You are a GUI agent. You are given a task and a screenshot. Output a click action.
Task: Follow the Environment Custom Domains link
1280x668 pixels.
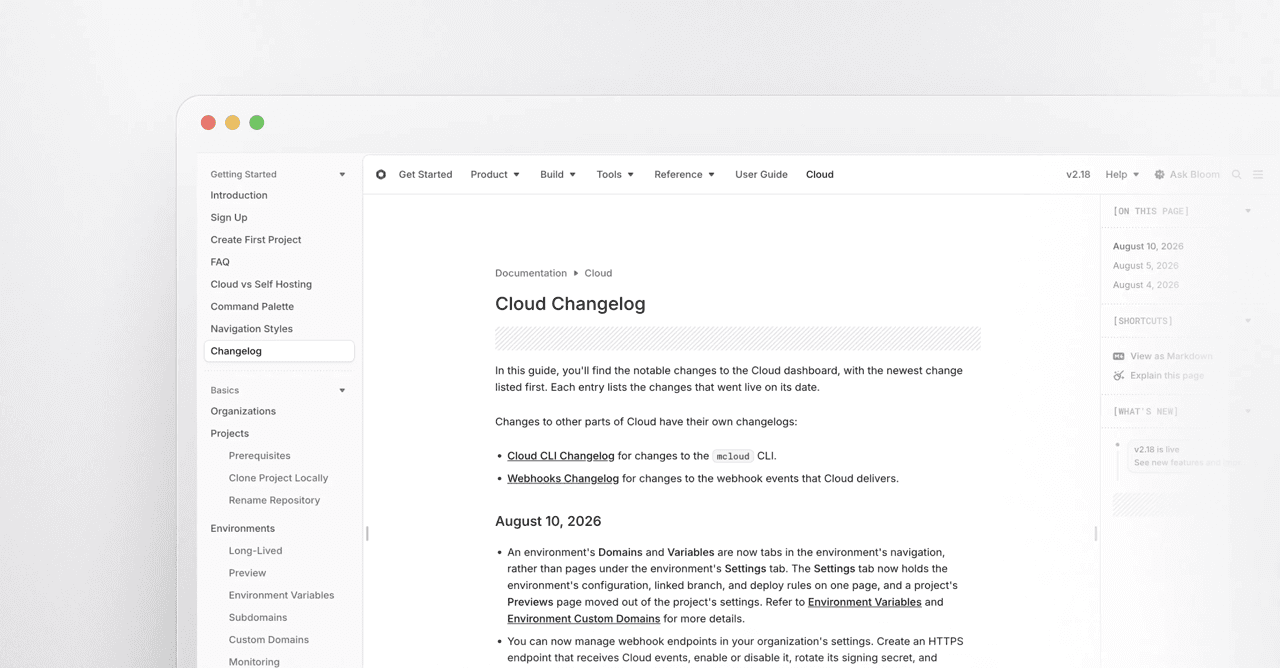583,619
